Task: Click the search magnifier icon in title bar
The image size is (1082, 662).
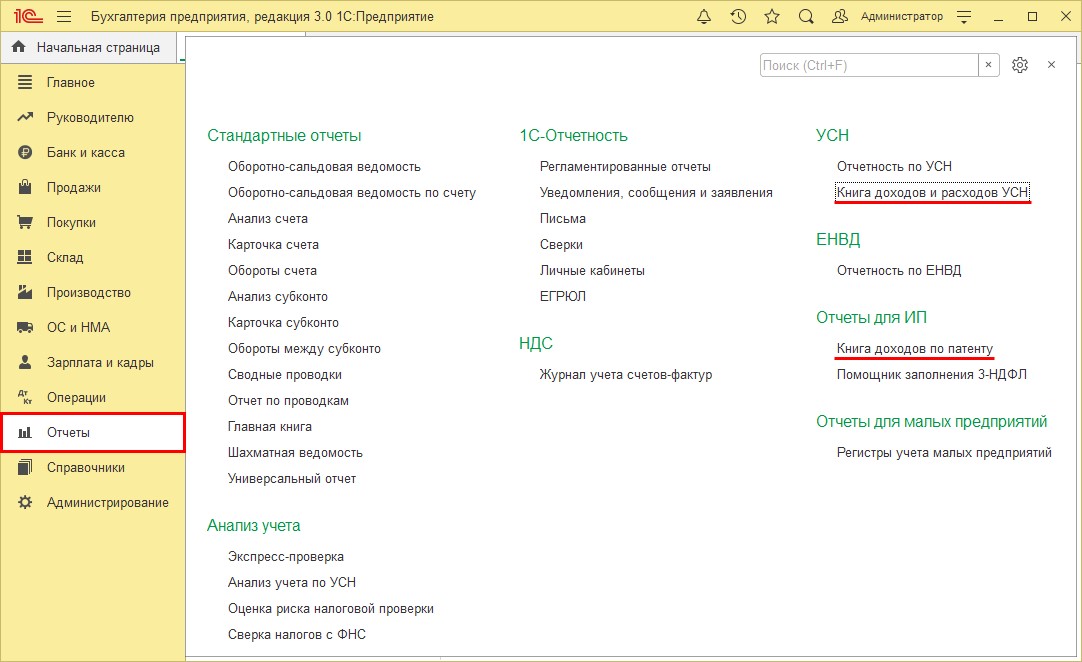Action: 806,17
